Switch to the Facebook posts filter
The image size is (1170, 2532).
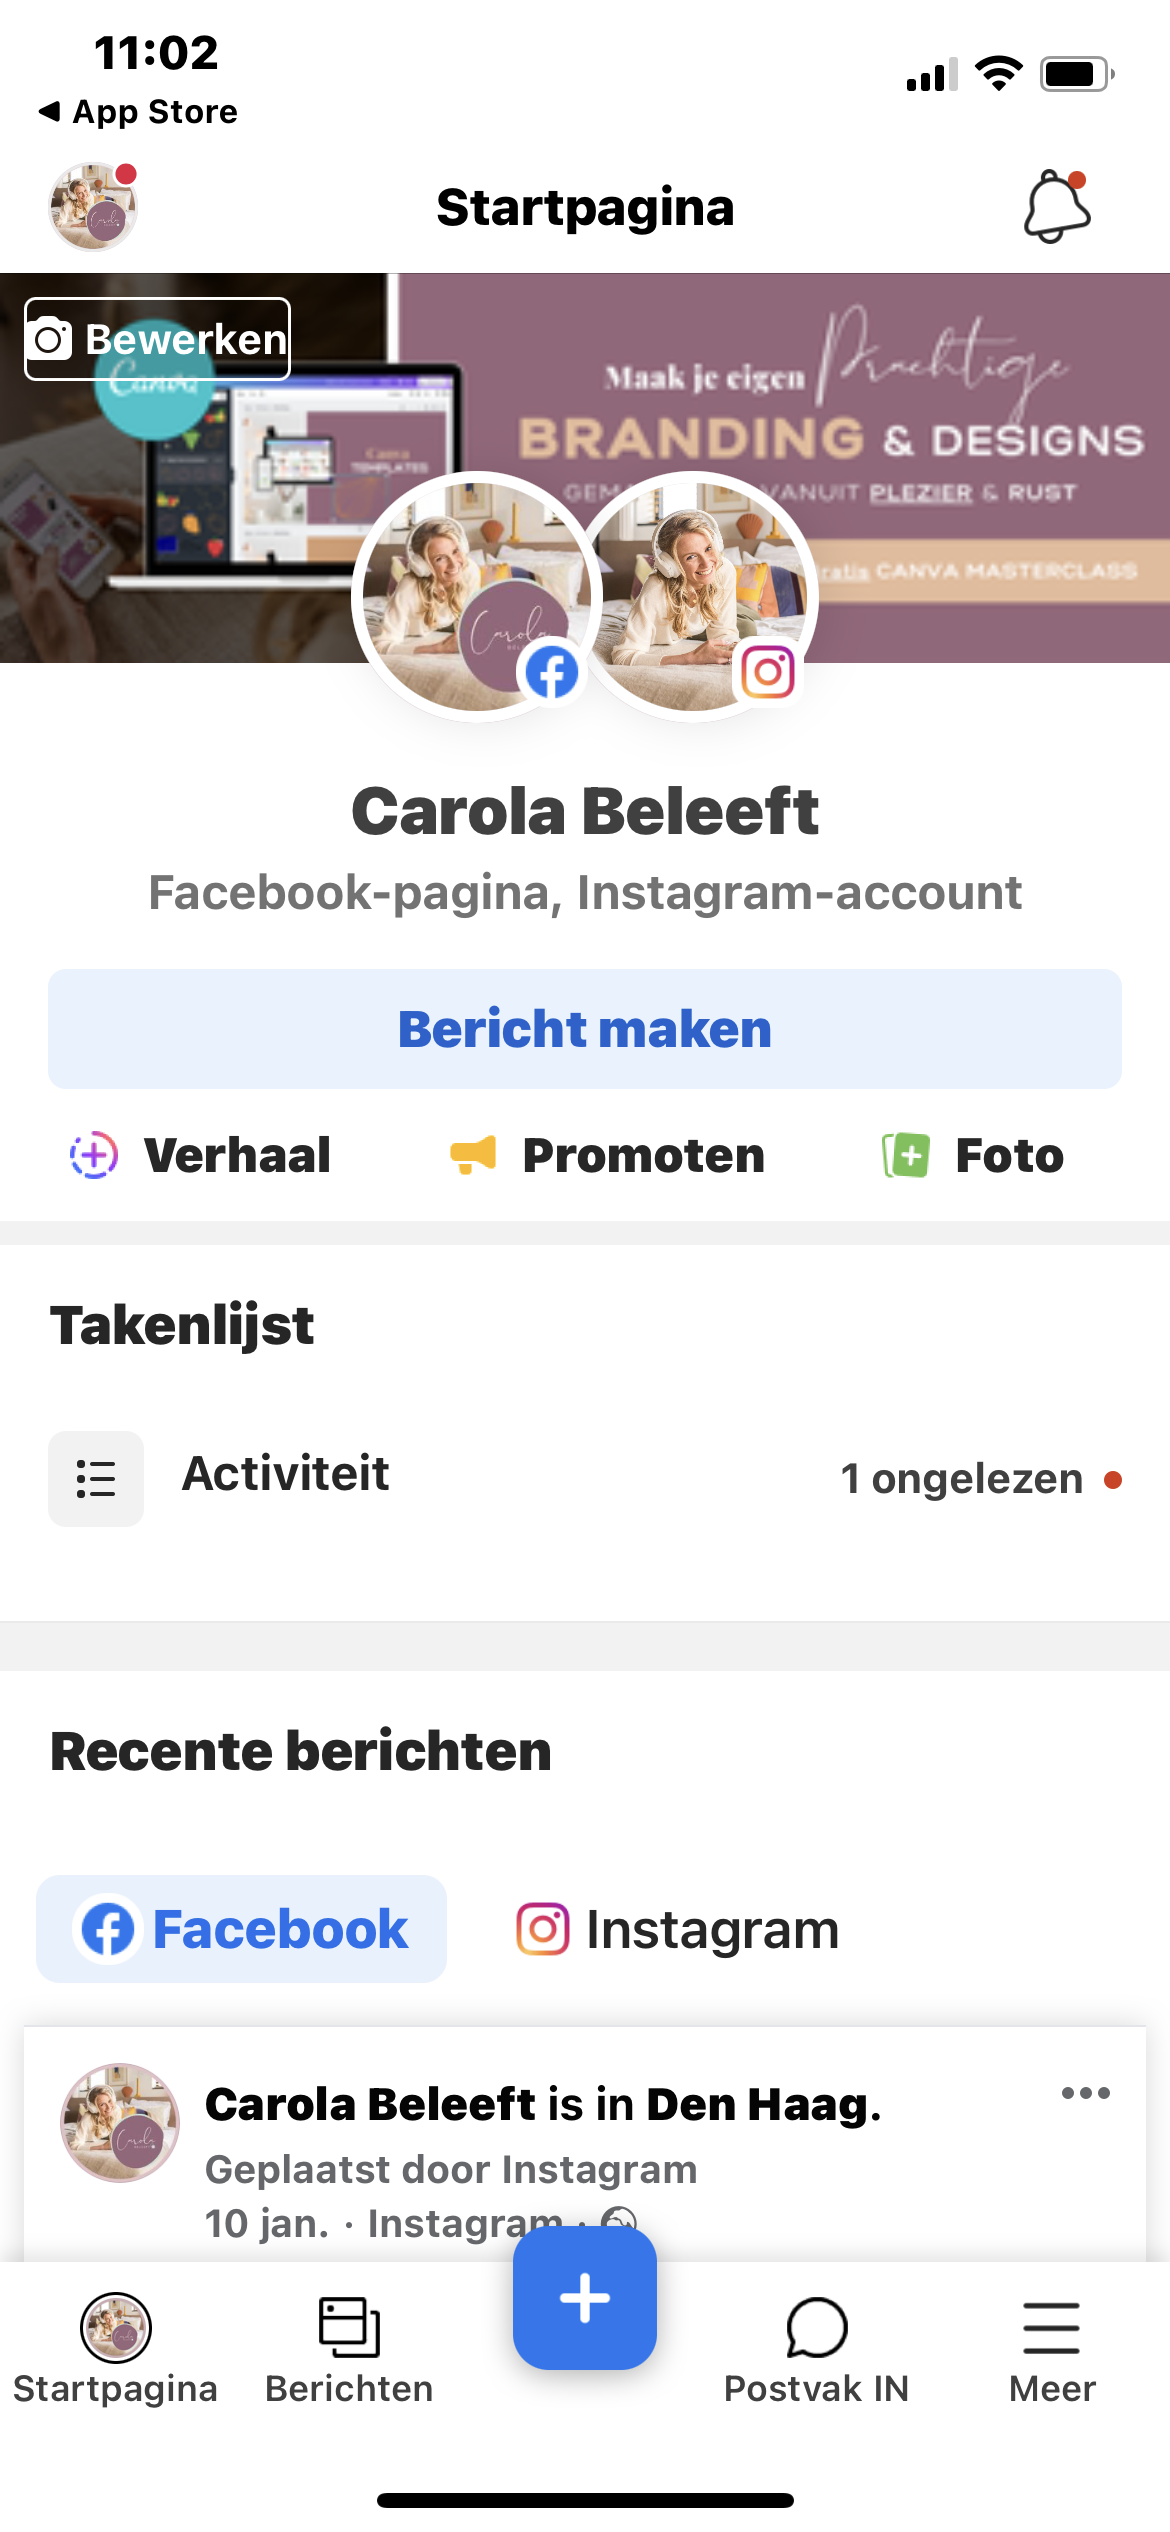(x=242, y=1929)
